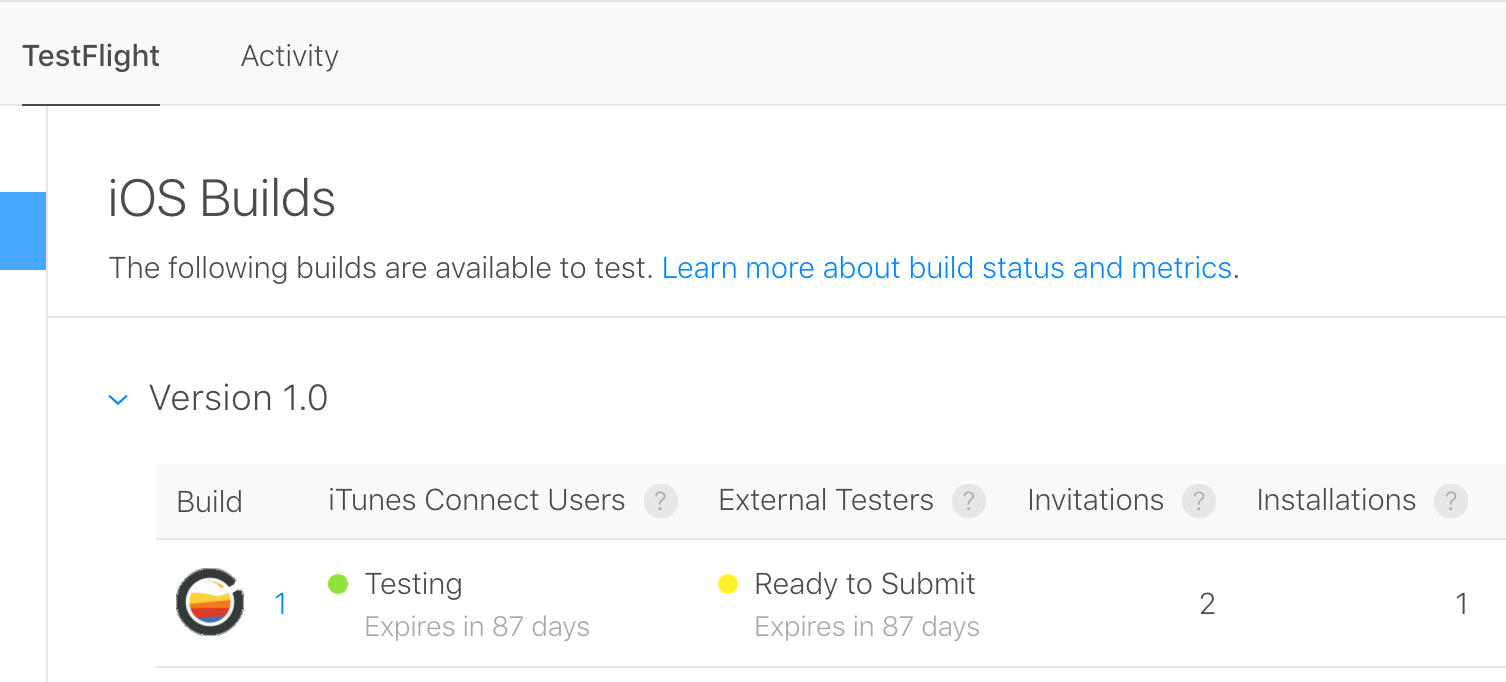Select the TestFlight tab
This screenshot has width=1506, height=682.
click(91, 56)
